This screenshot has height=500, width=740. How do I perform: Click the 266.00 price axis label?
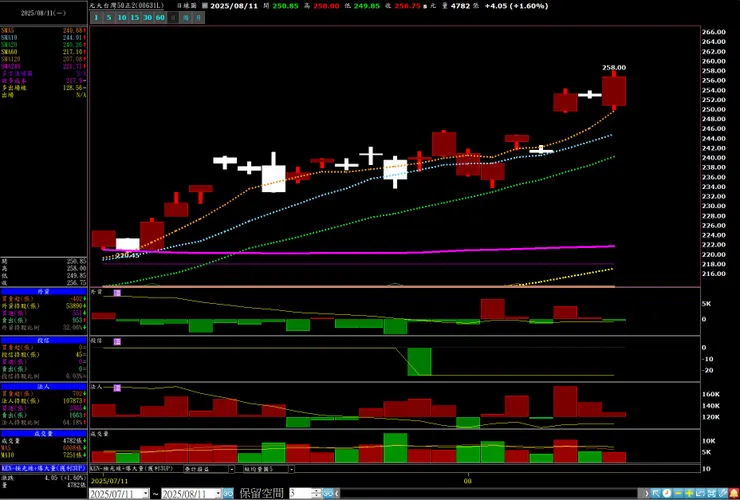714,32
